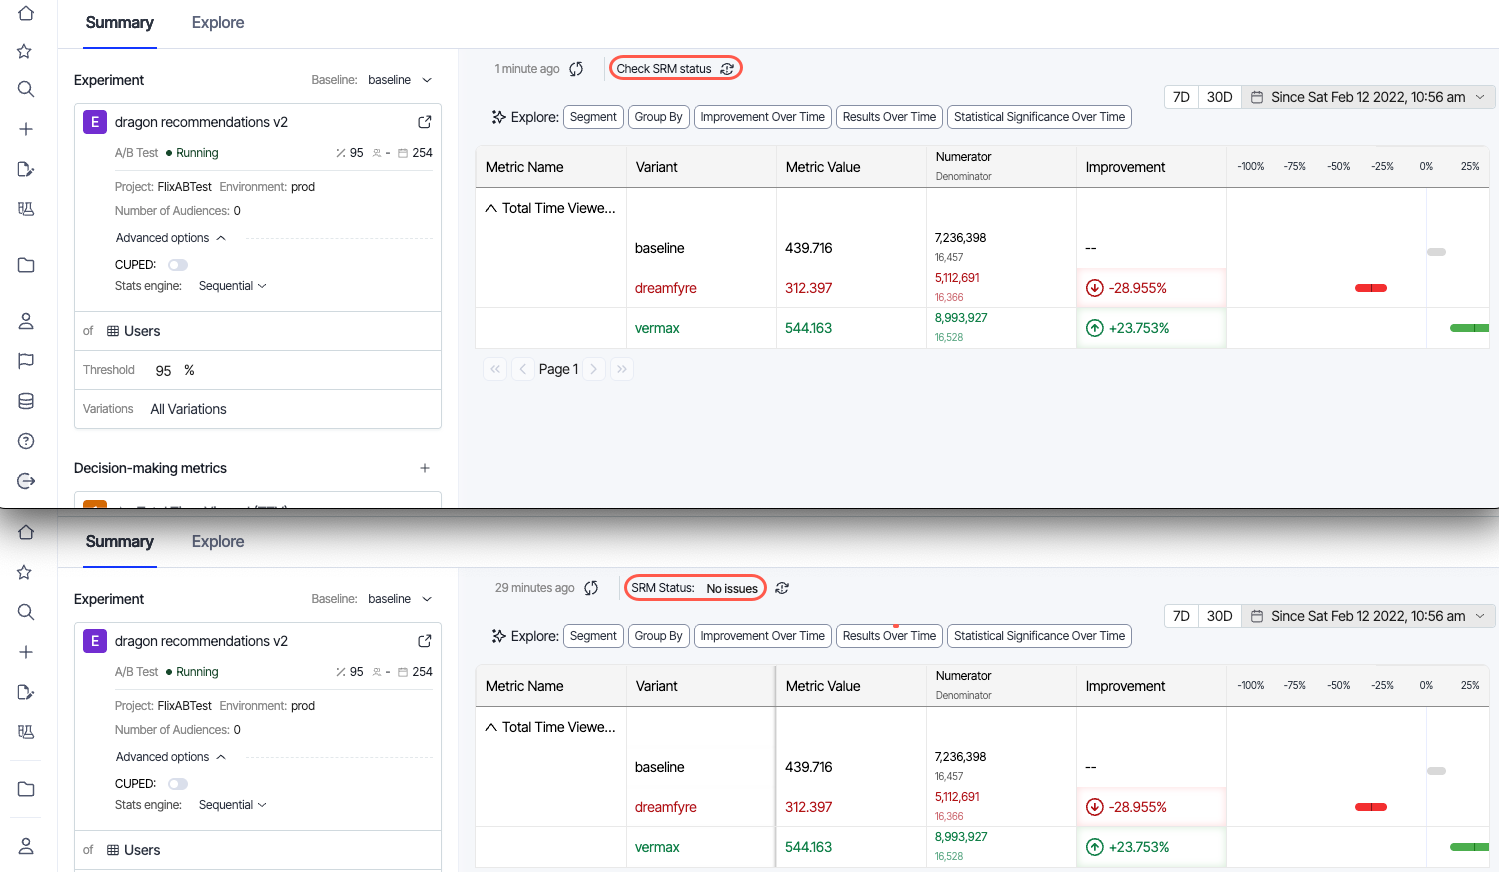The width and height of the screenshot is (1499, 872).
Task: Click the help question mark sidebar icon
Action: point(26,441)
